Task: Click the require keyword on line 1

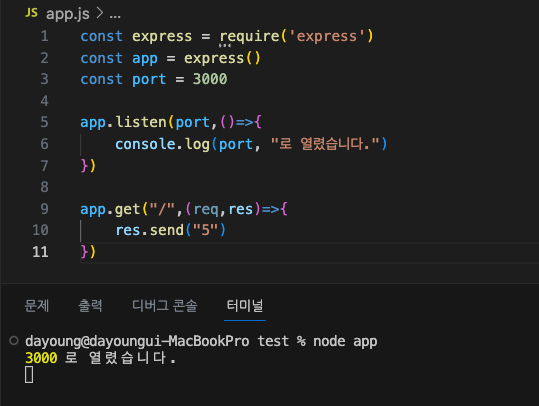Action: (x=250, y=36)
